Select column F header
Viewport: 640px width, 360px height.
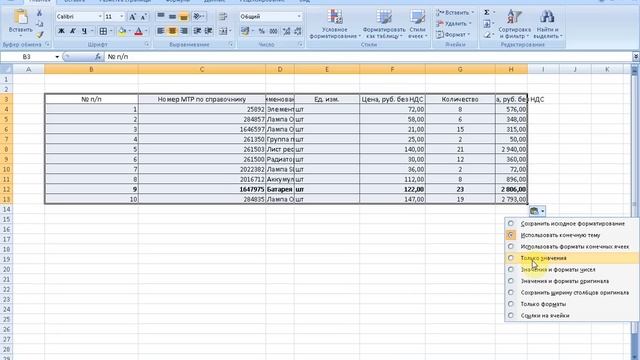(x=392, y=69)
